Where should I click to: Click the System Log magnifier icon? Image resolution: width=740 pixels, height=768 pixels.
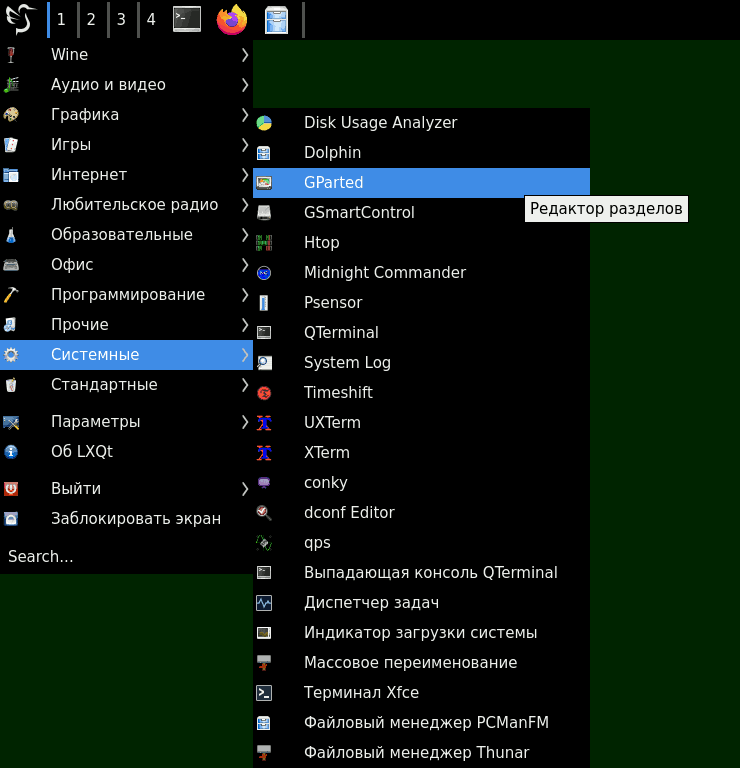click(264, 363)
